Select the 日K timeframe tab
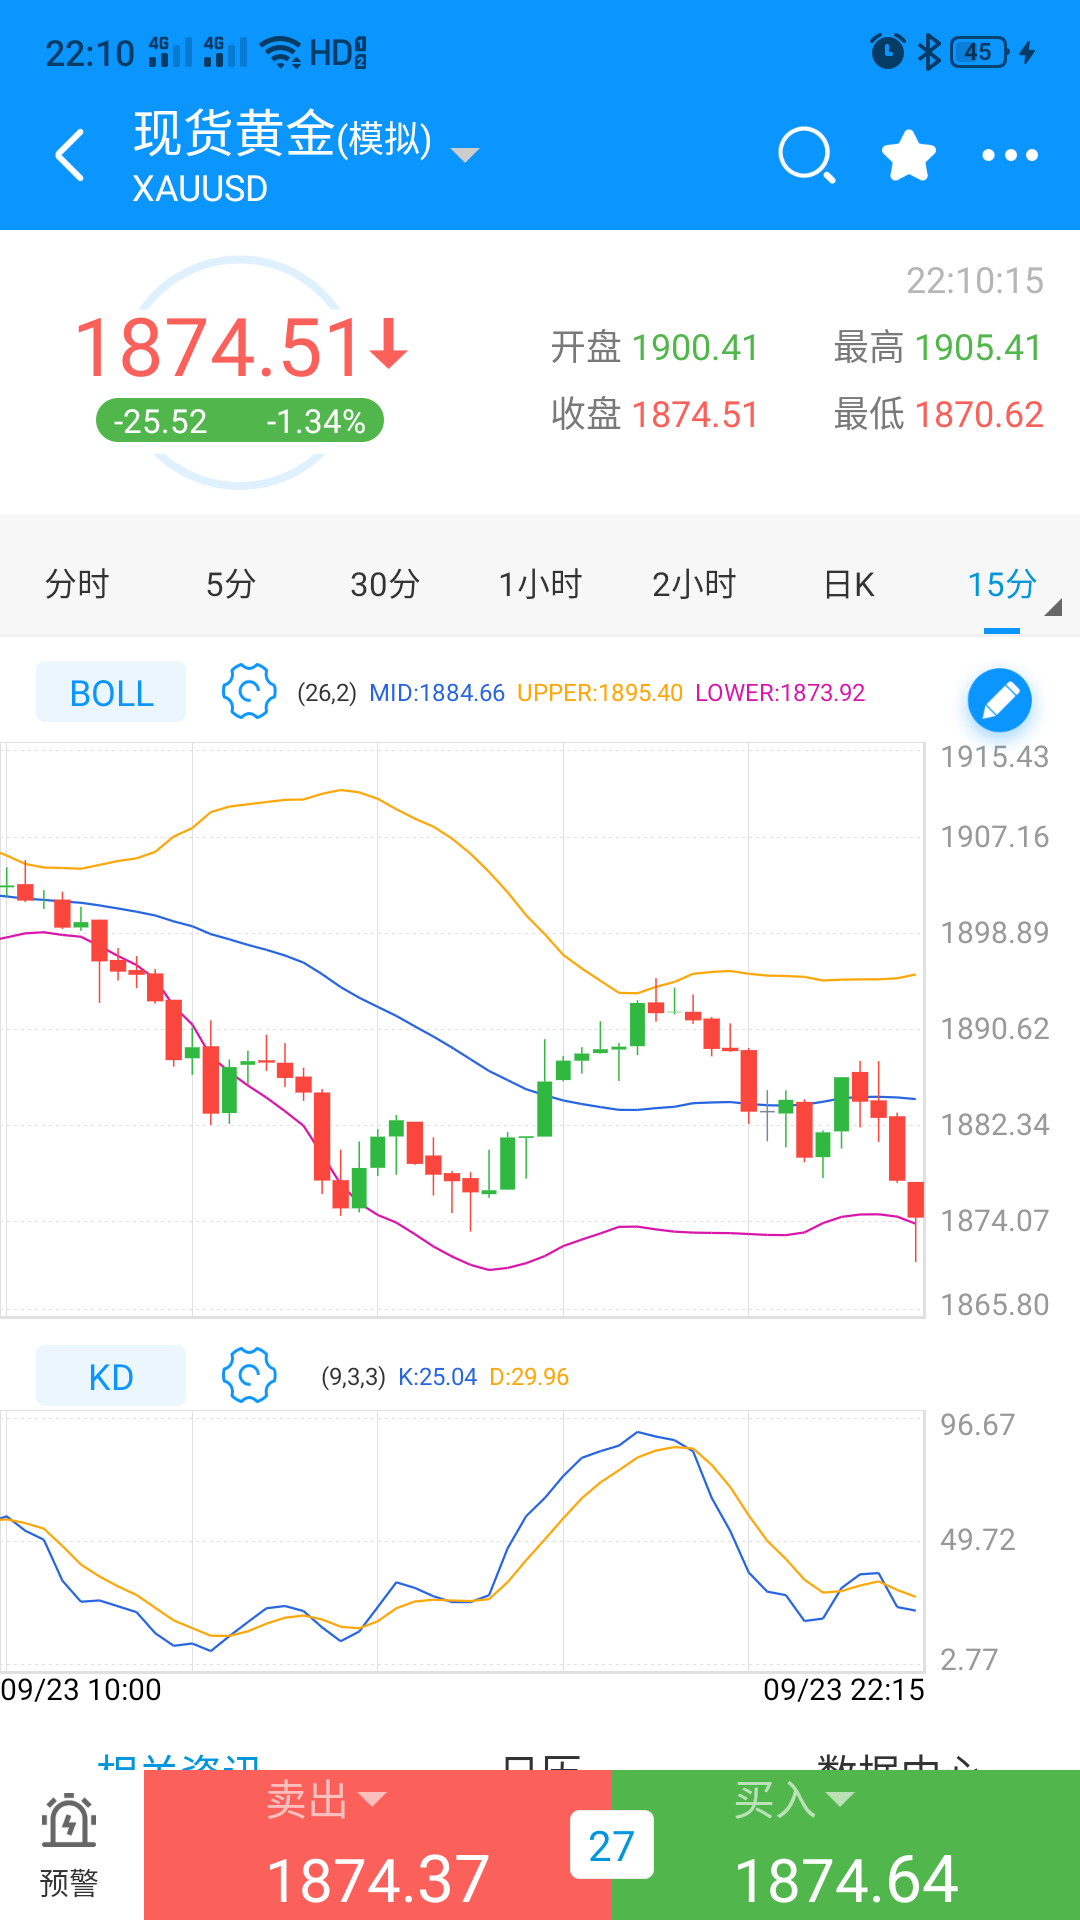 click(849, 584)
